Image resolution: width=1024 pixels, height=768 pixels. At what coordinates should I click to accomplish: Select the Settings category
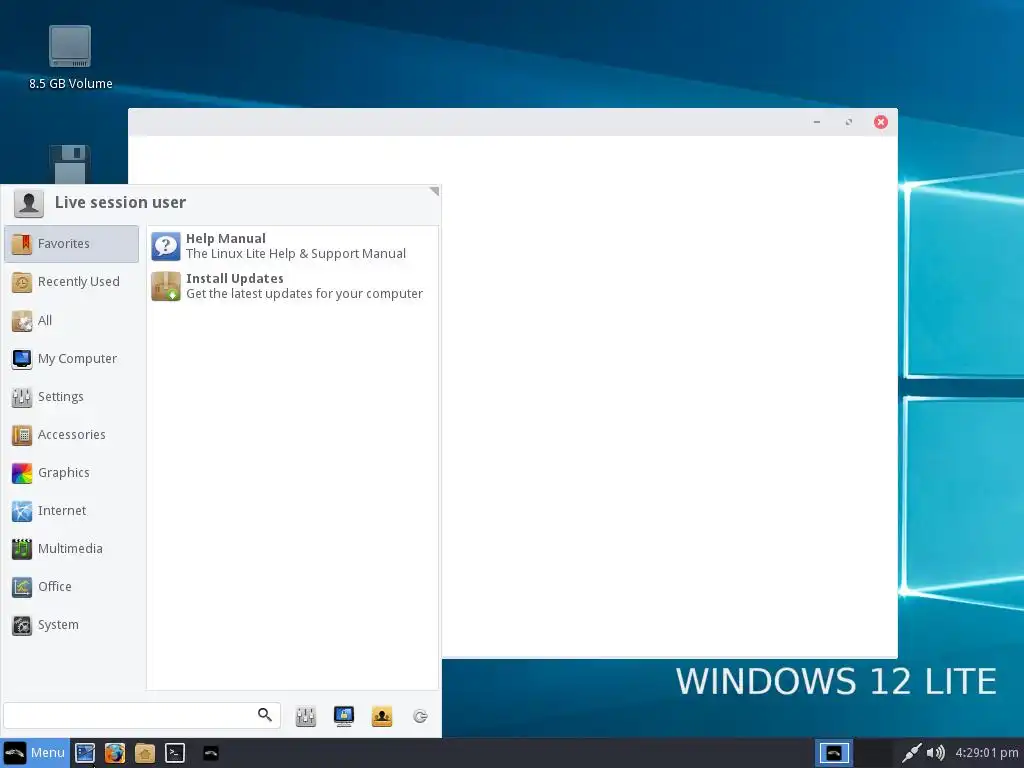(71, 396)
